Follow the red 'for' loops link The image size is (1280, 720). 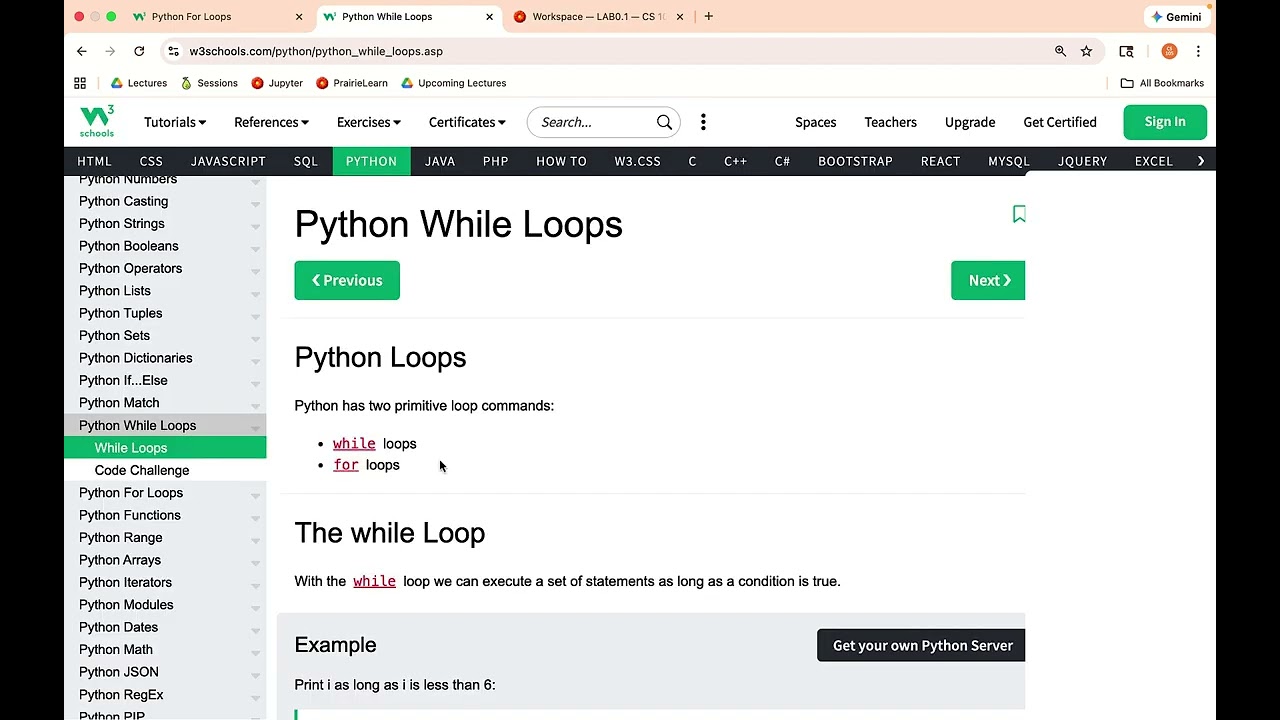click(x=346, y=465)
